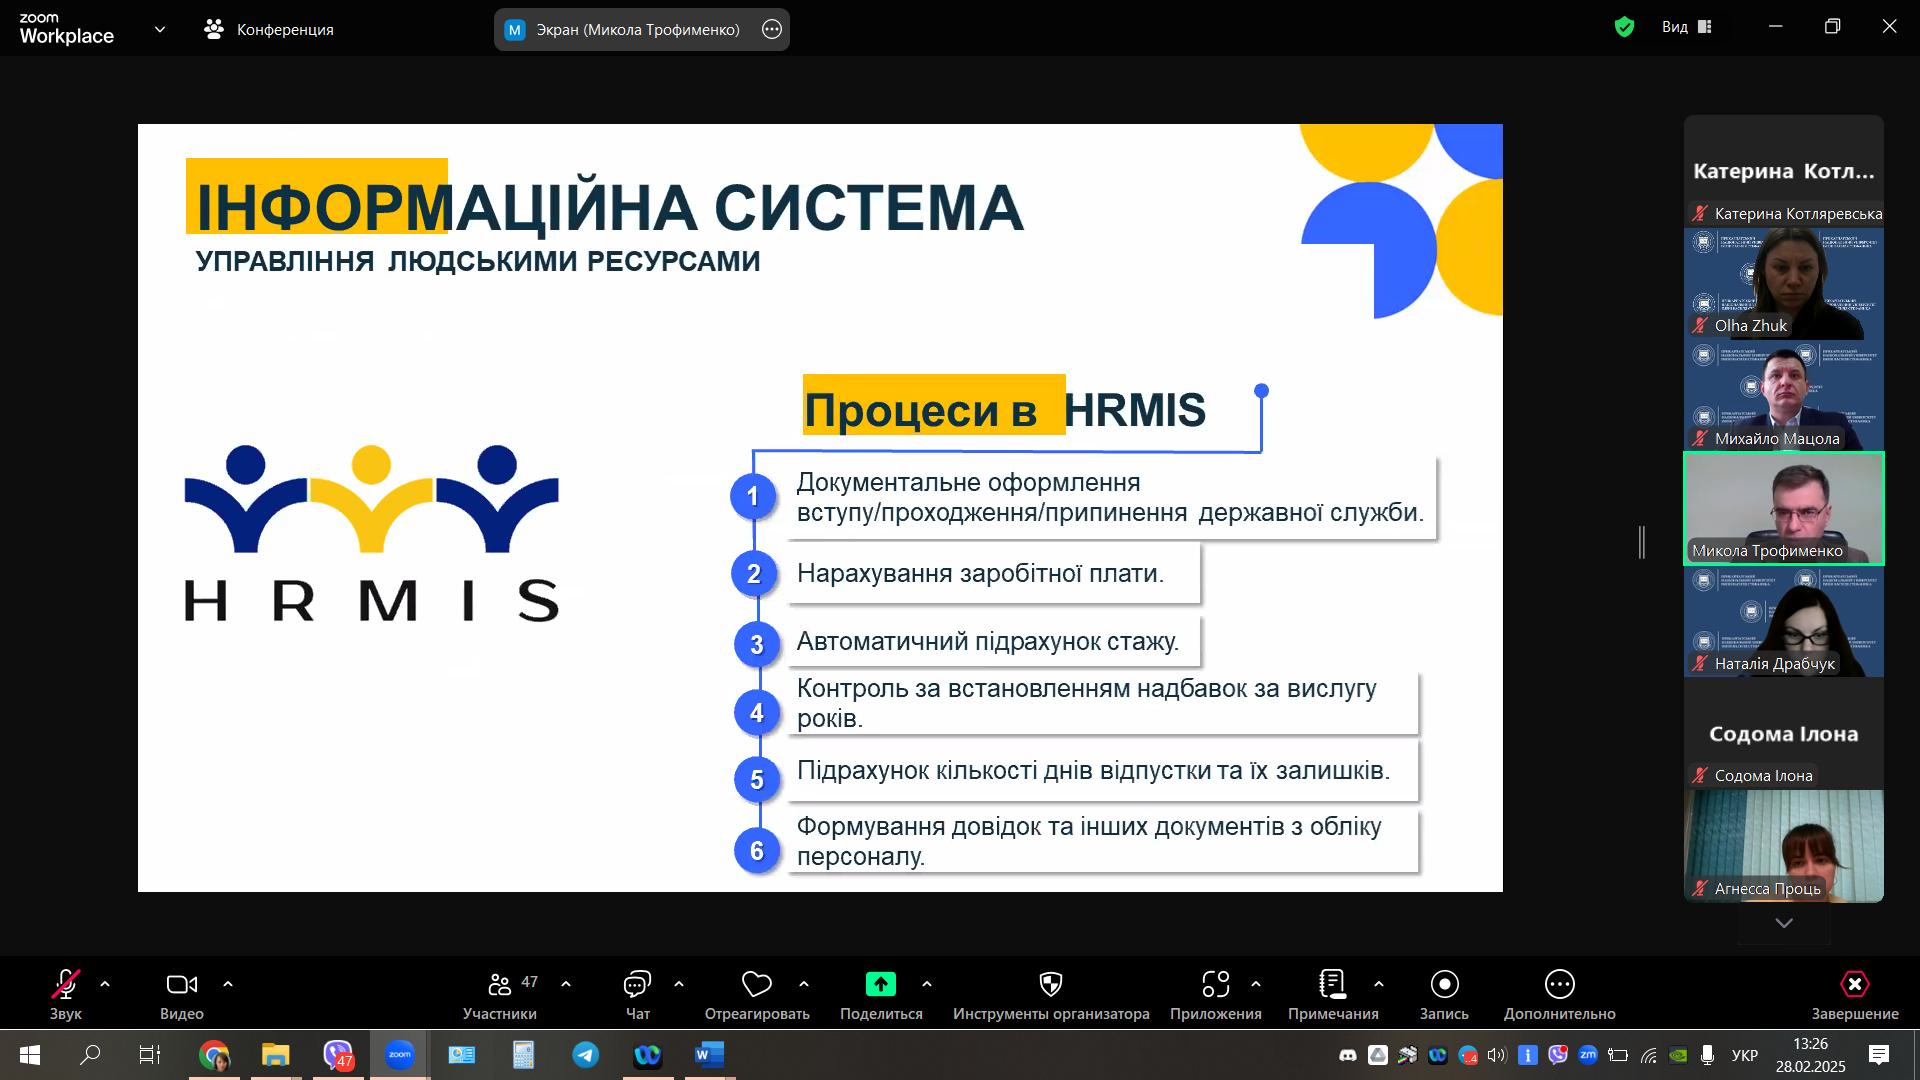1920x1080 pixels.
Task: Open the React heart icon
Action: (x=756, y=985)
